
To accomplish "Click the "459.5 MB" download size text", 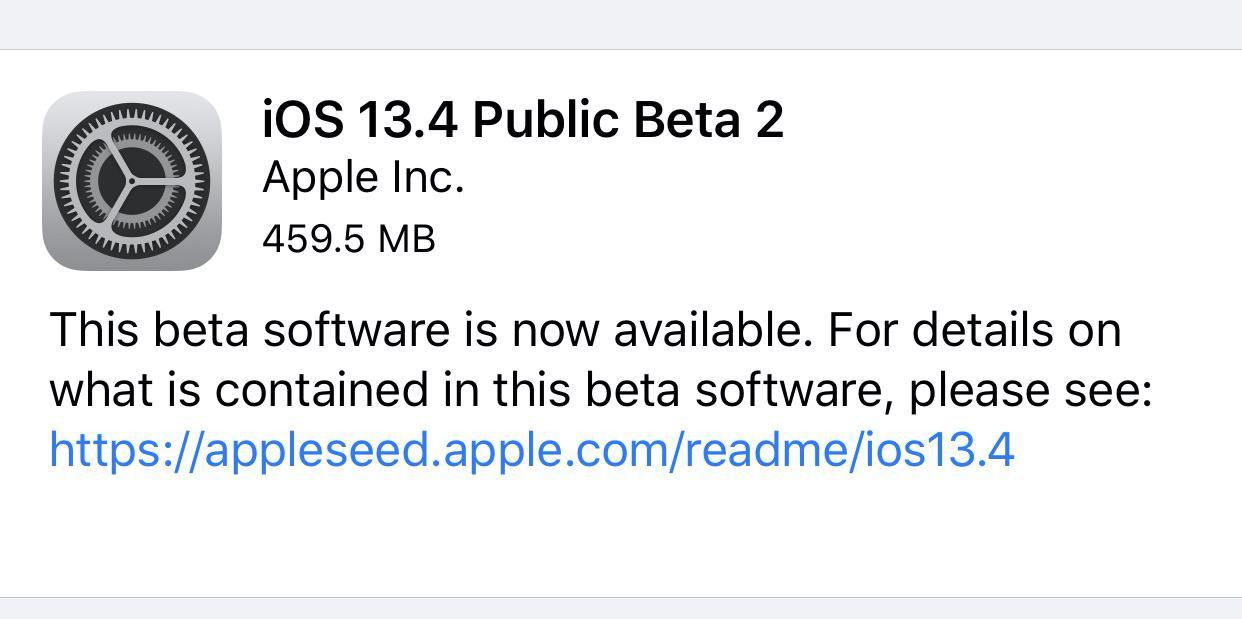I will tap(348, 239).
